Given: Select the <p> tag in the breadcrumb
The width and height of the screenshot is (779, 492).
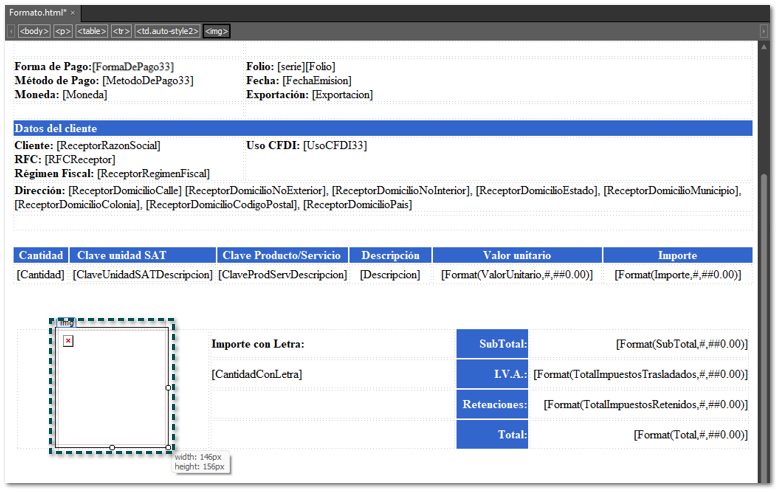Looking at the screenshot, I should coord(62,31).
